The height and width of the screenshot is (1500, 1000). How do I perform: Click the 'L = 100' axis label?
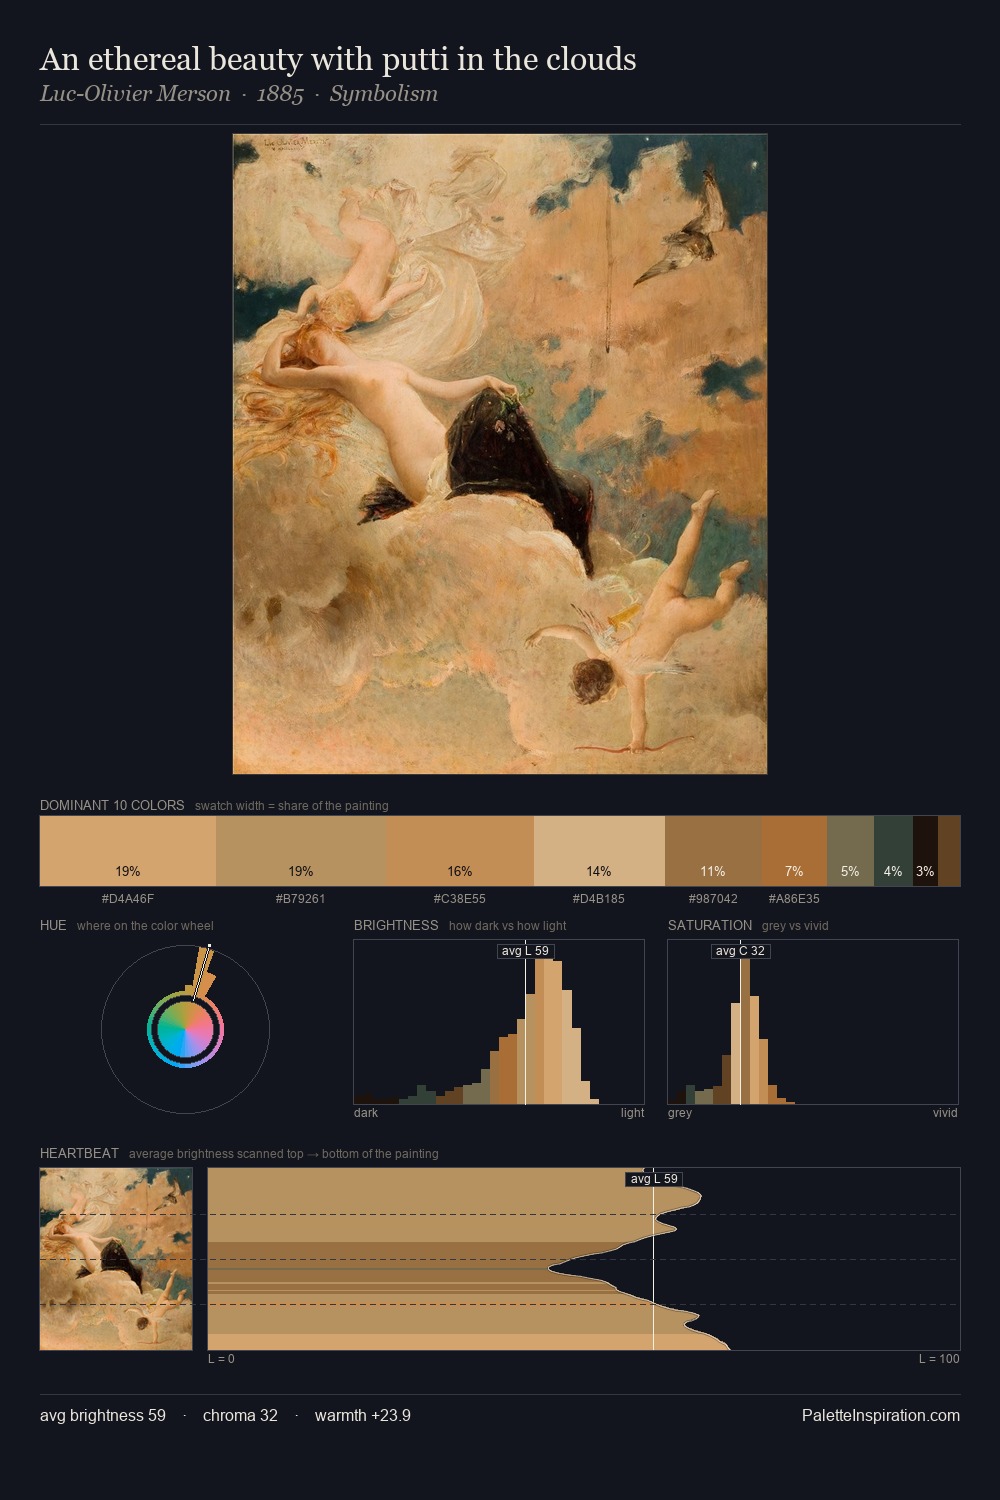point(939,1359)
